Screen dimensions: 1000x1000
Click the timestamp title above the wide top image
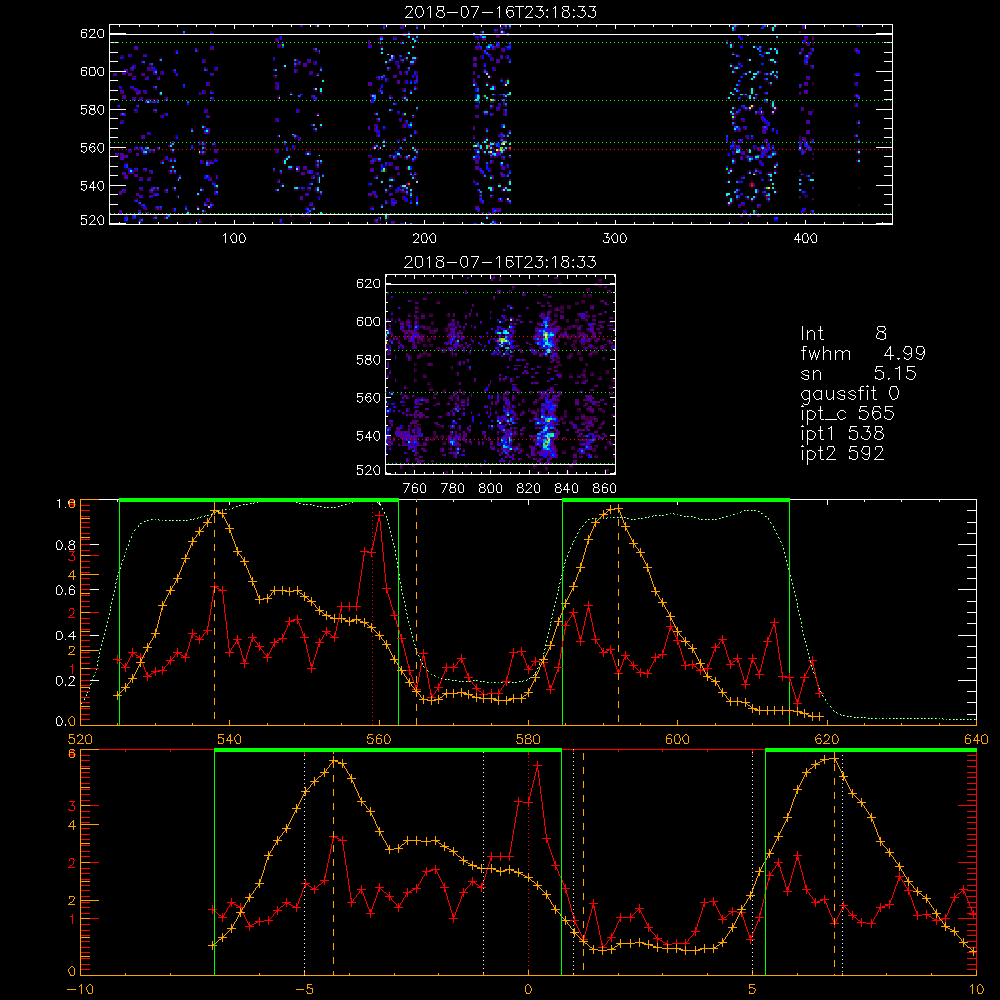(501, 12)
